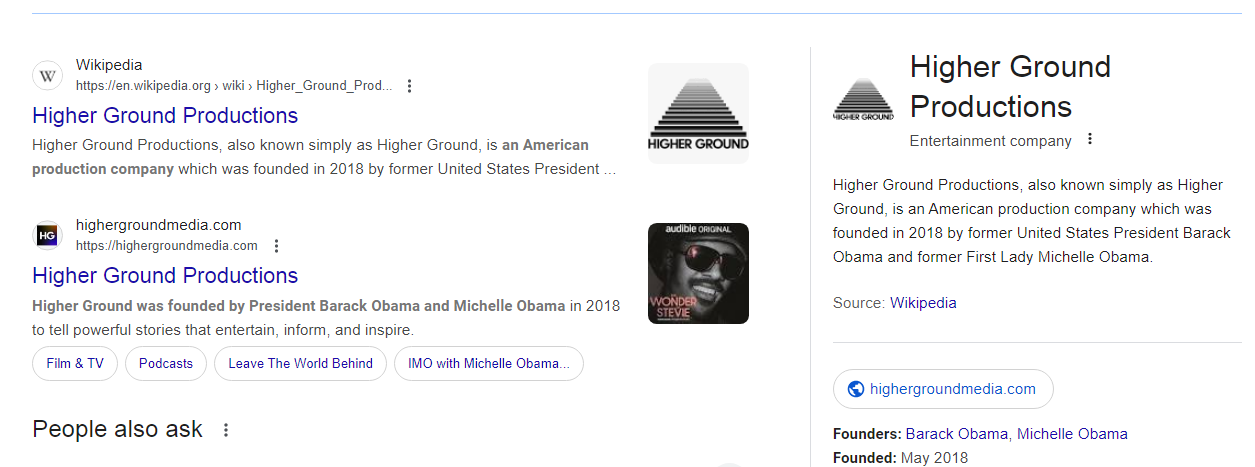1255x467 pixels.
Task: Open three-dot menu next to highergroundmedia.com URL
Action: coord(277,246)
